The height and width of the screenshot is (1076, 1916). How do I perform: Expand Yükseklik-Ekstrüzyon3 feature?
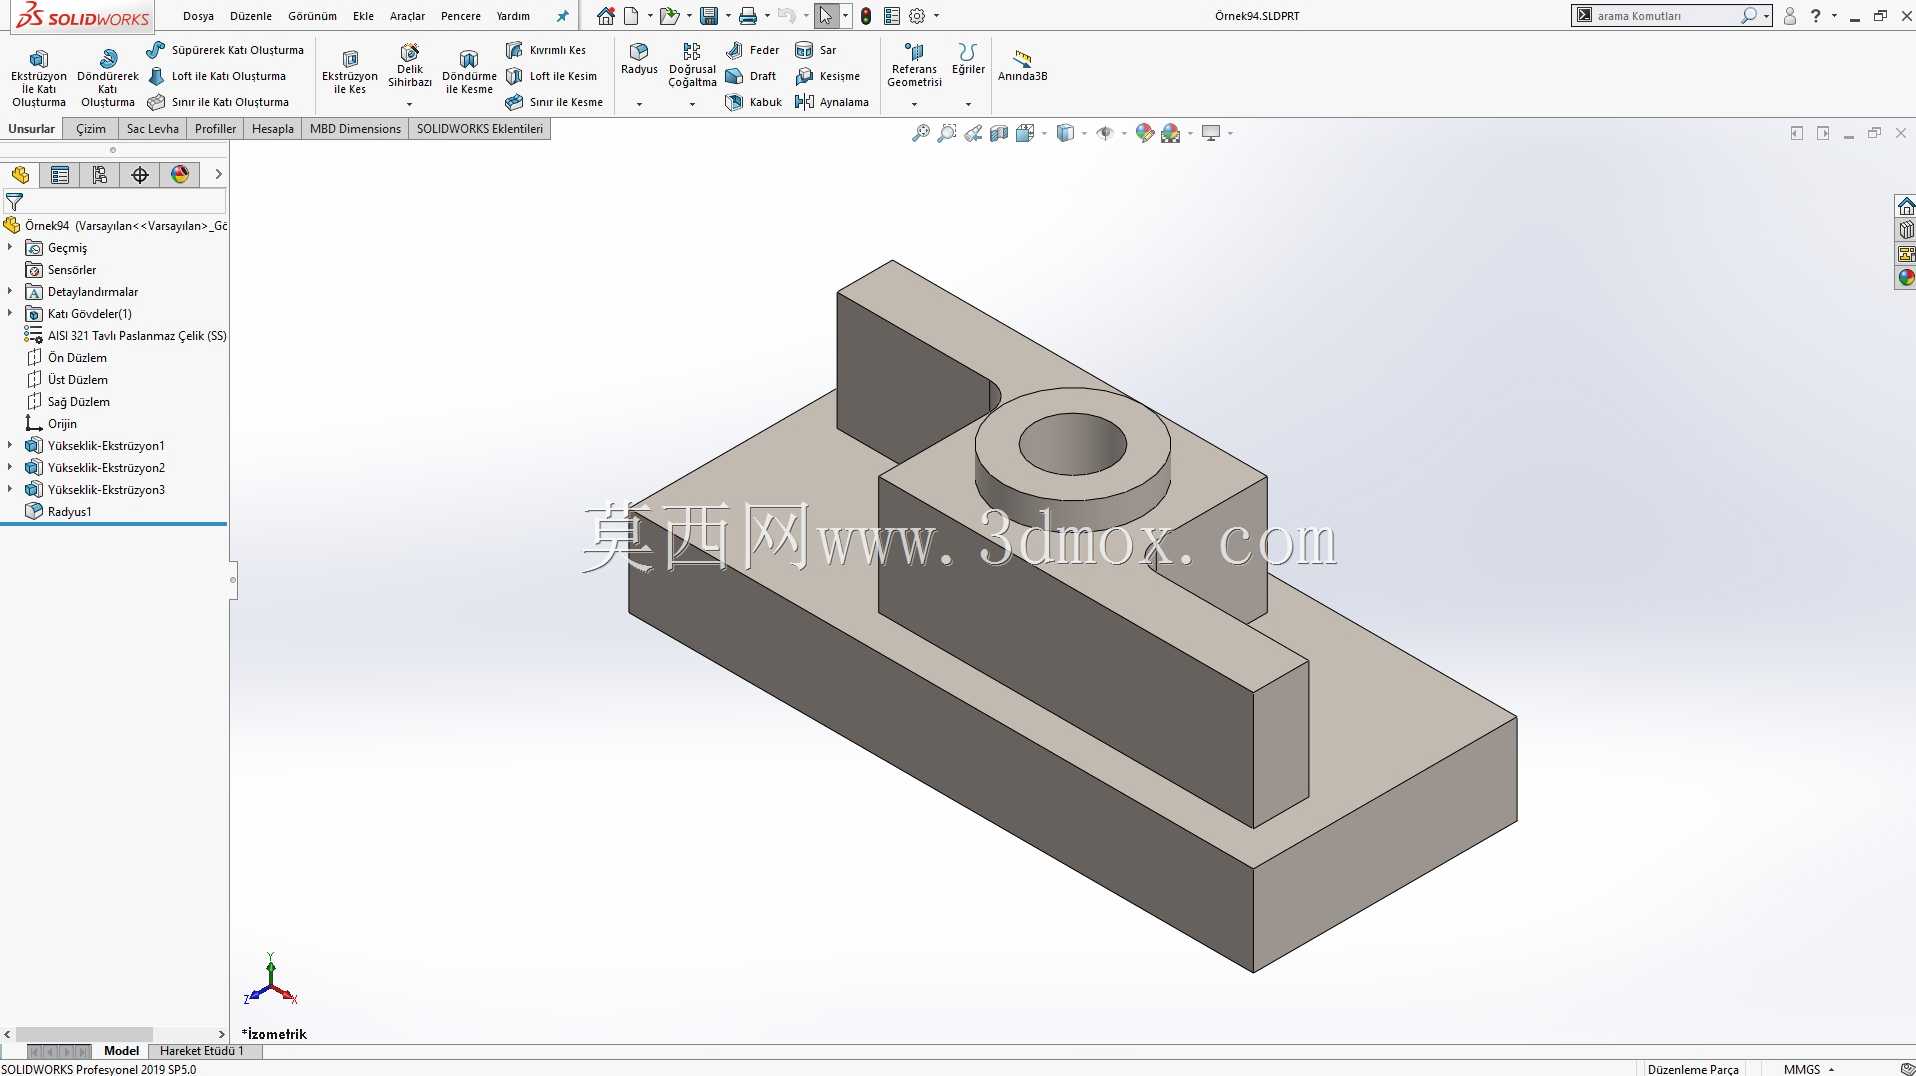click(10, 489)
